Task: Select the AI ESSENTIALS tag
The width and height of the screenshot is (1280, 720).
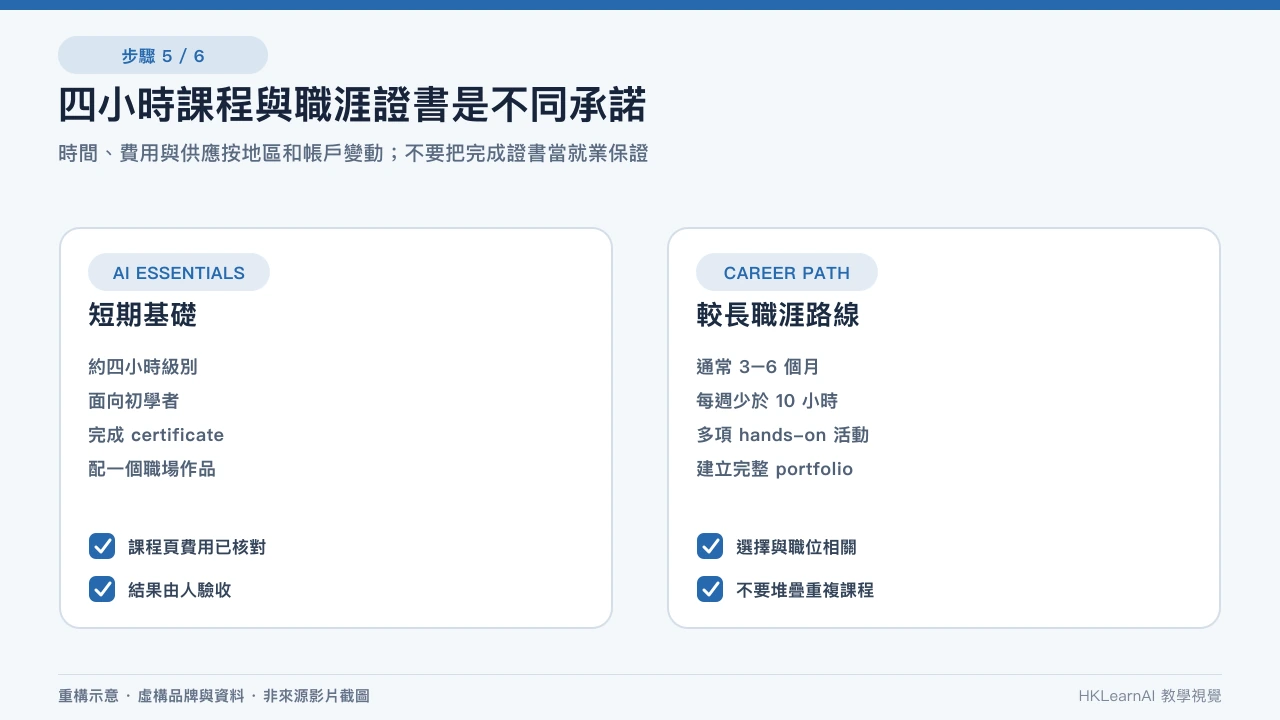Action: [x=179, y=272]
